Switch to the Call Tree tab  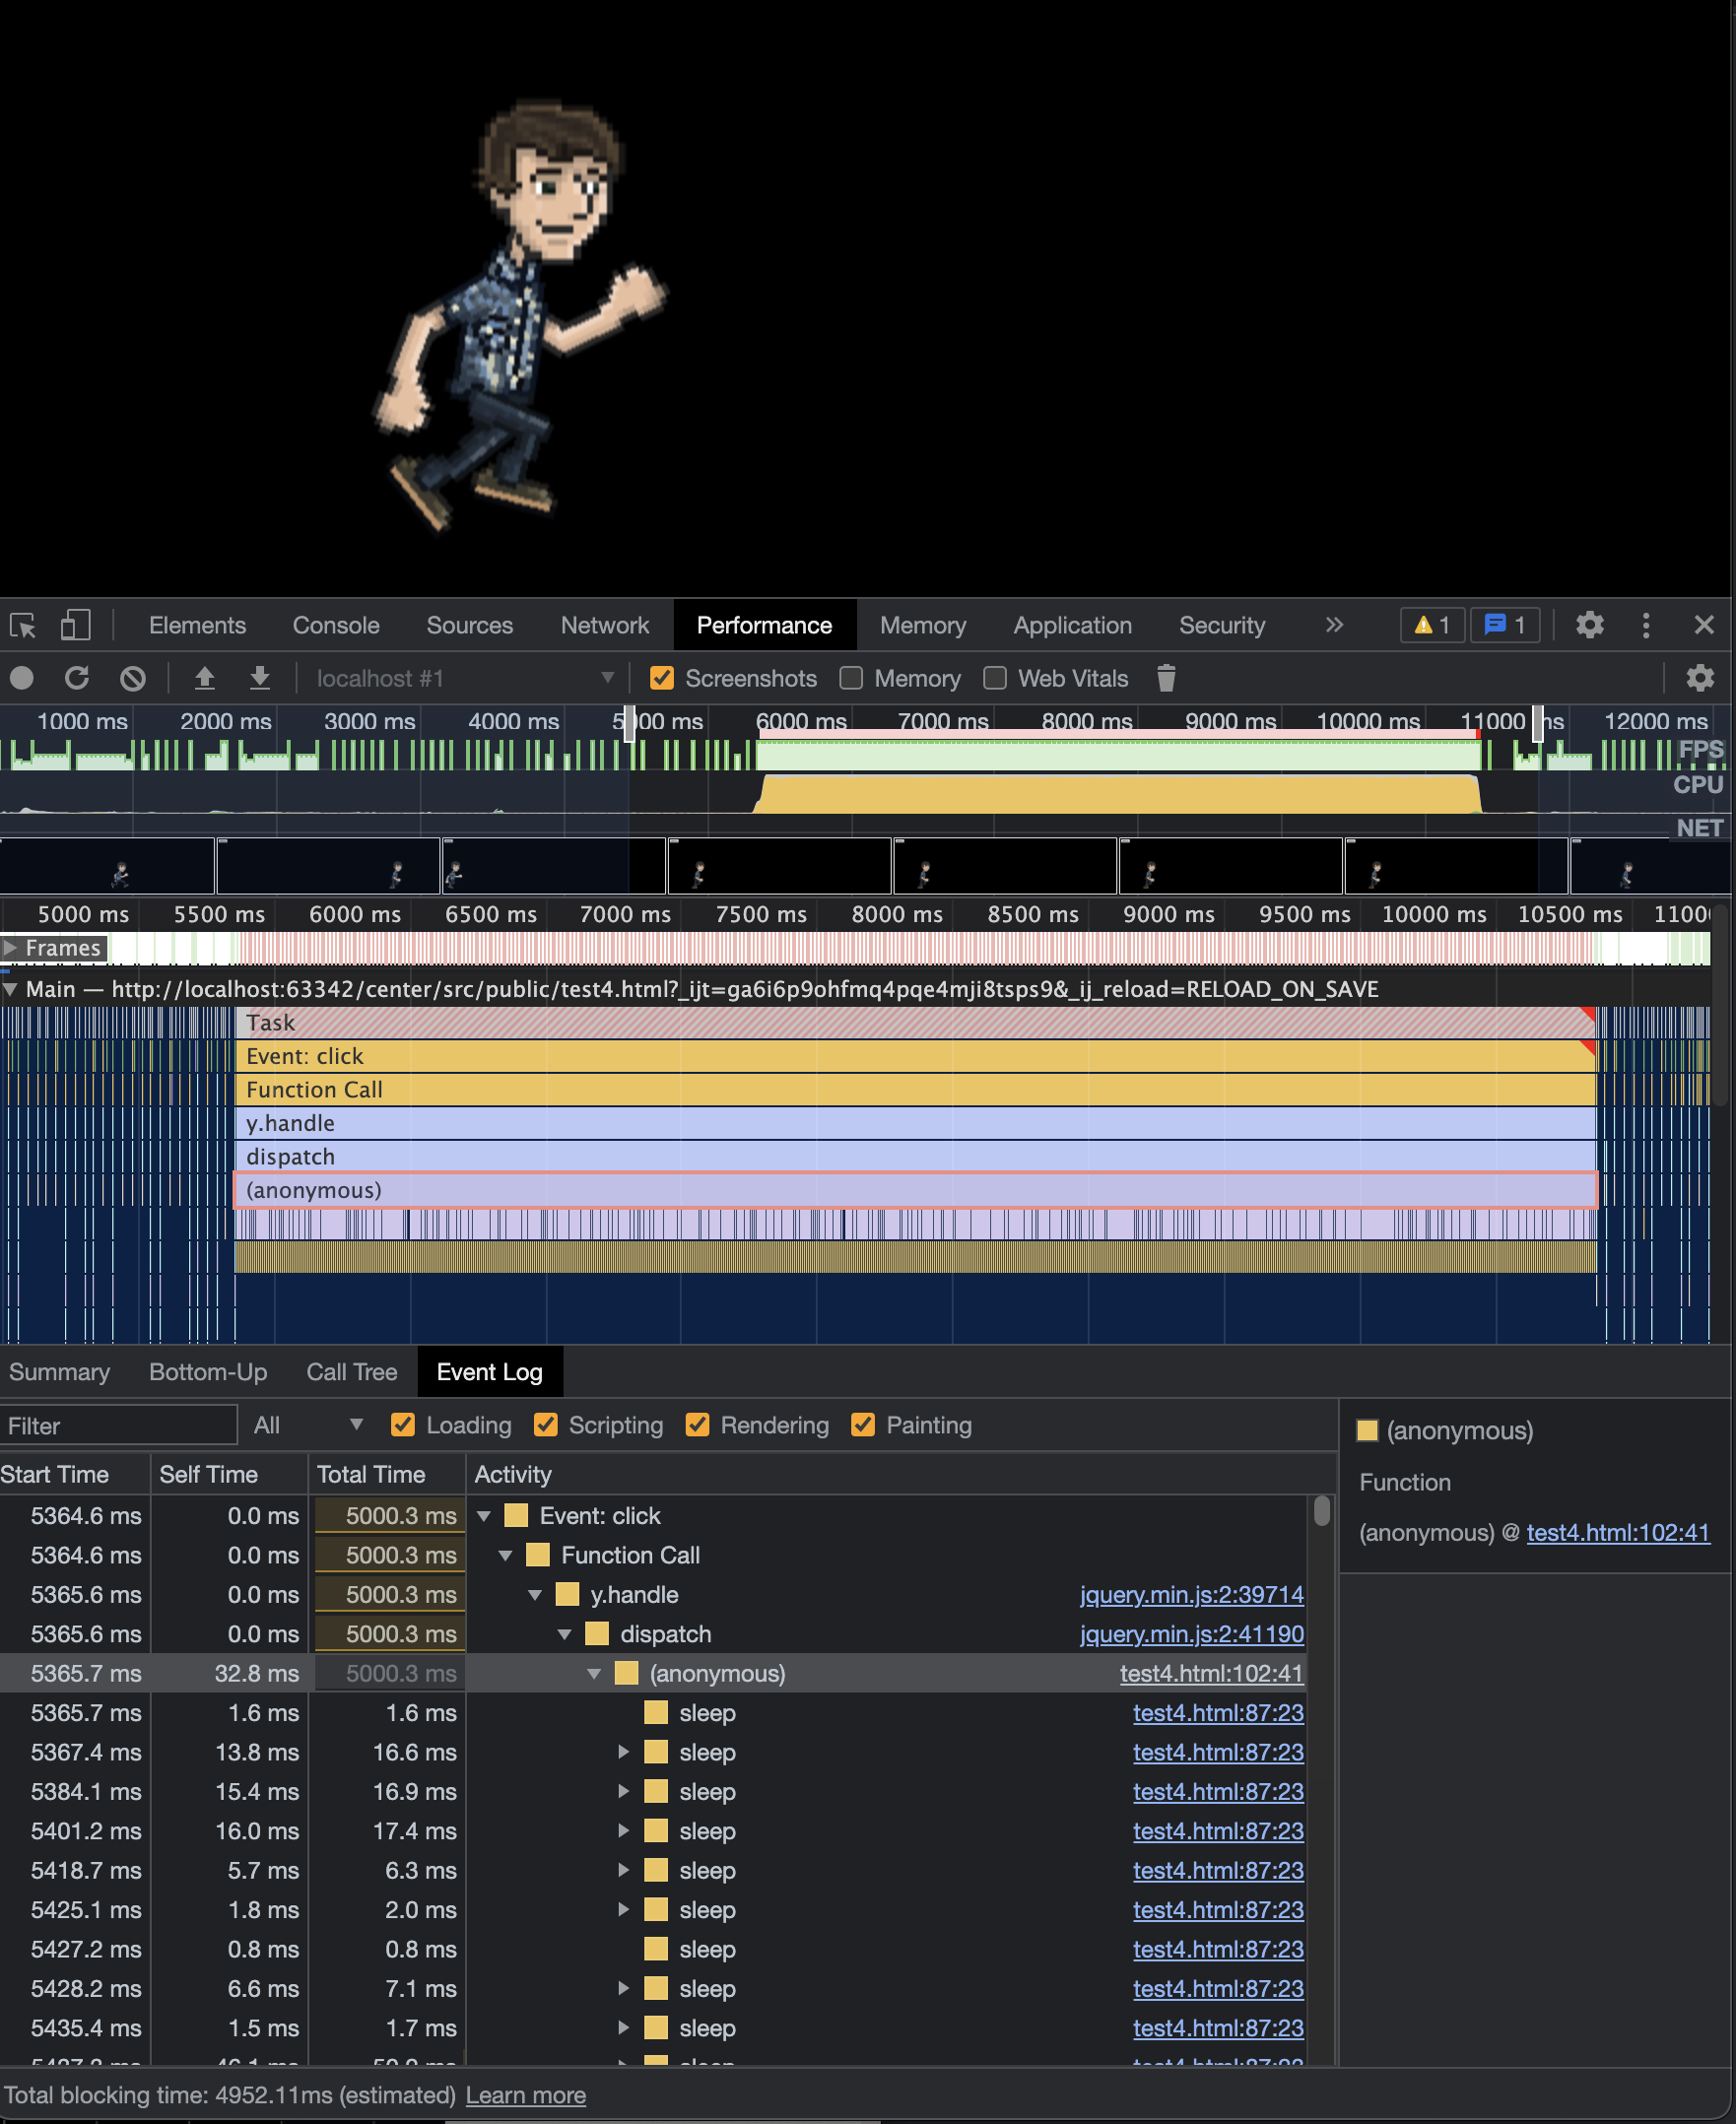click(352, 1372)
